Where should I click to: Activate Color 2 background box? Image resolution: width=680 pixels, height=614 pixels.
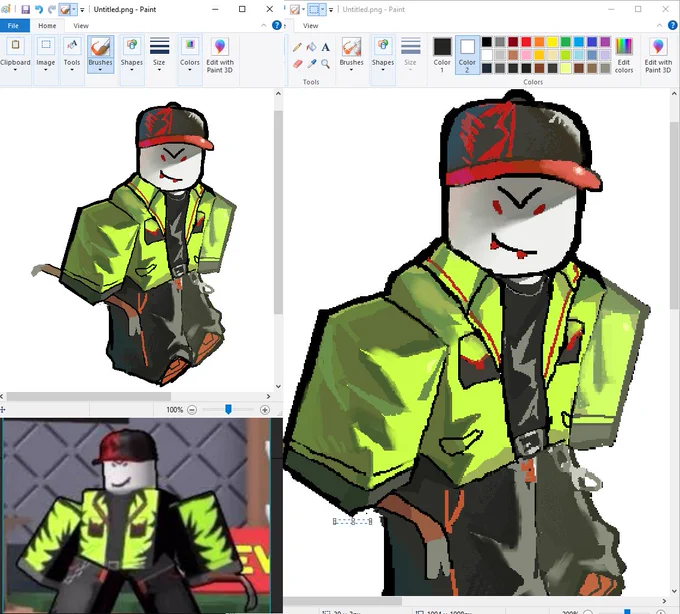[x=467, y=55]
